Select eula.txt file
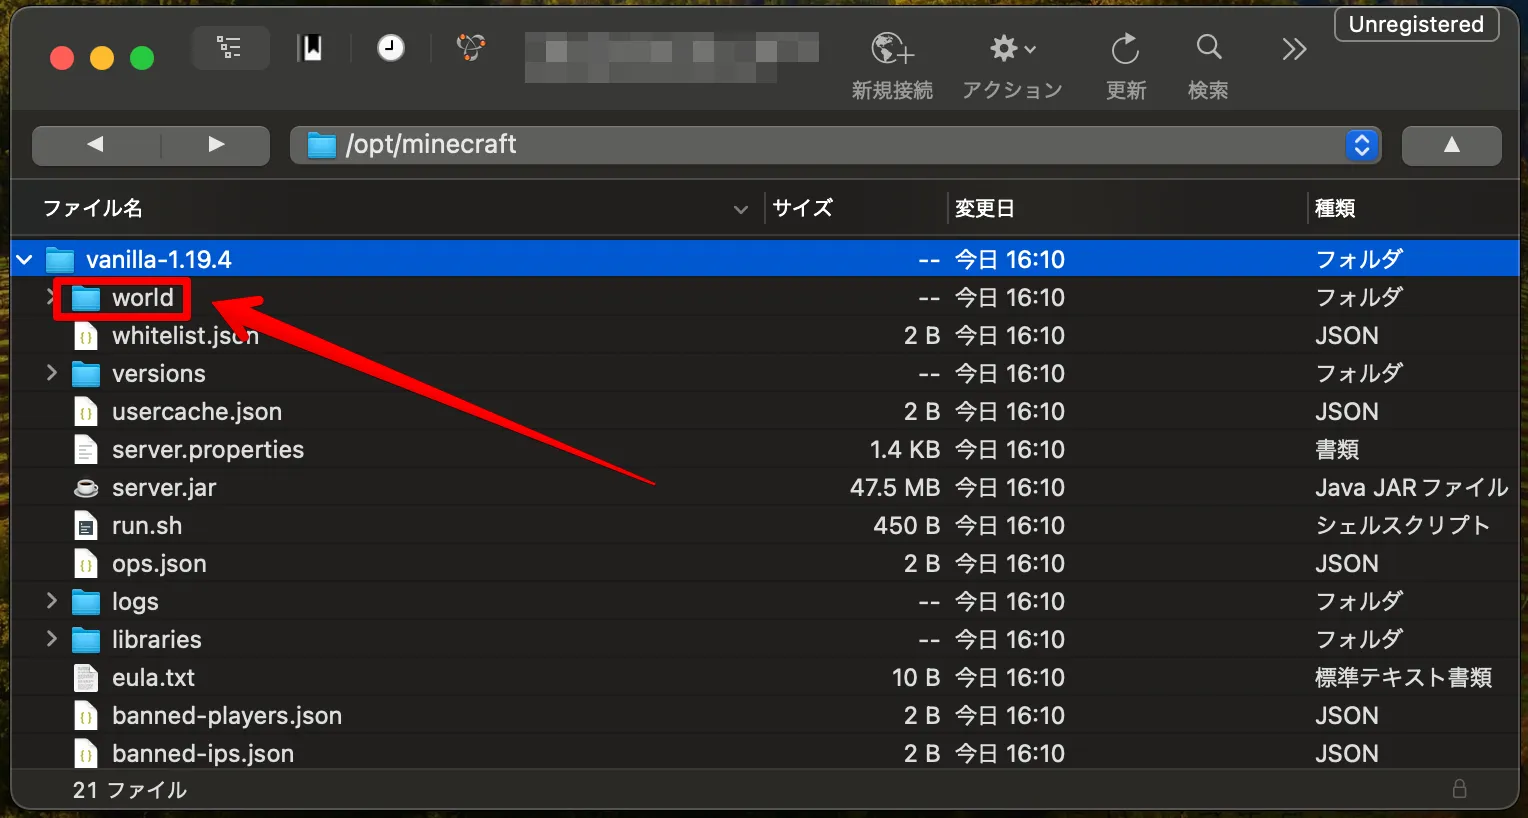The height and width of the screenshot is (818, 1528). click(x=153, y=678)
